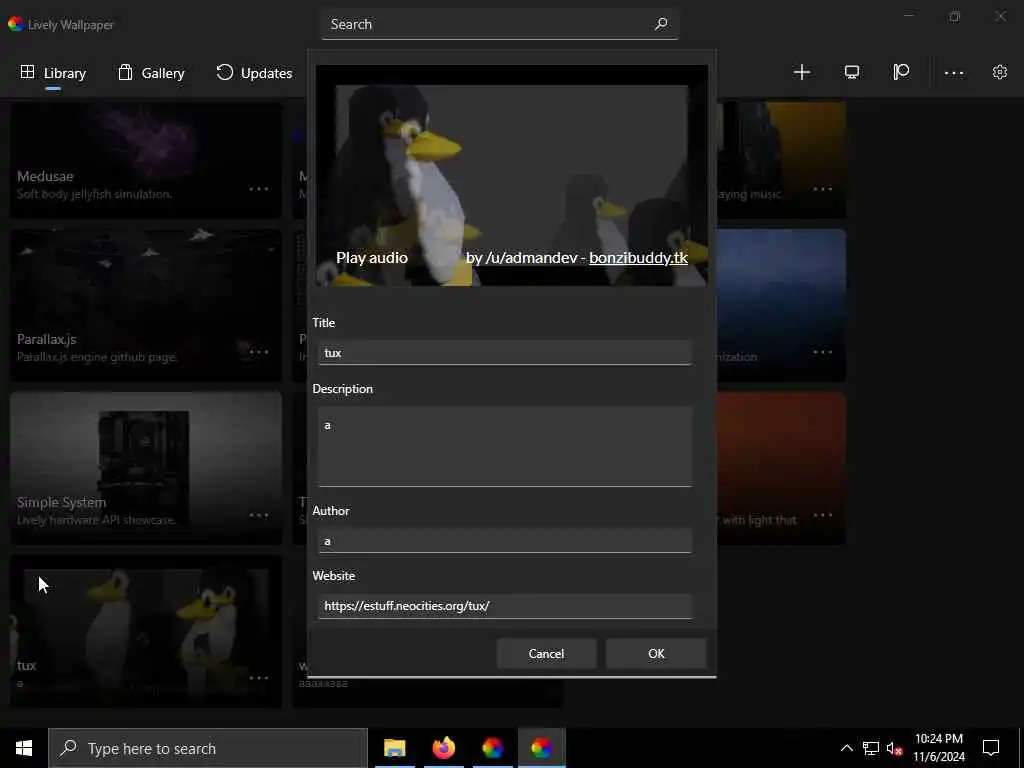Switch to the Gallery tab
Viewport: 1024px width, 768px height.
[152, 72]
